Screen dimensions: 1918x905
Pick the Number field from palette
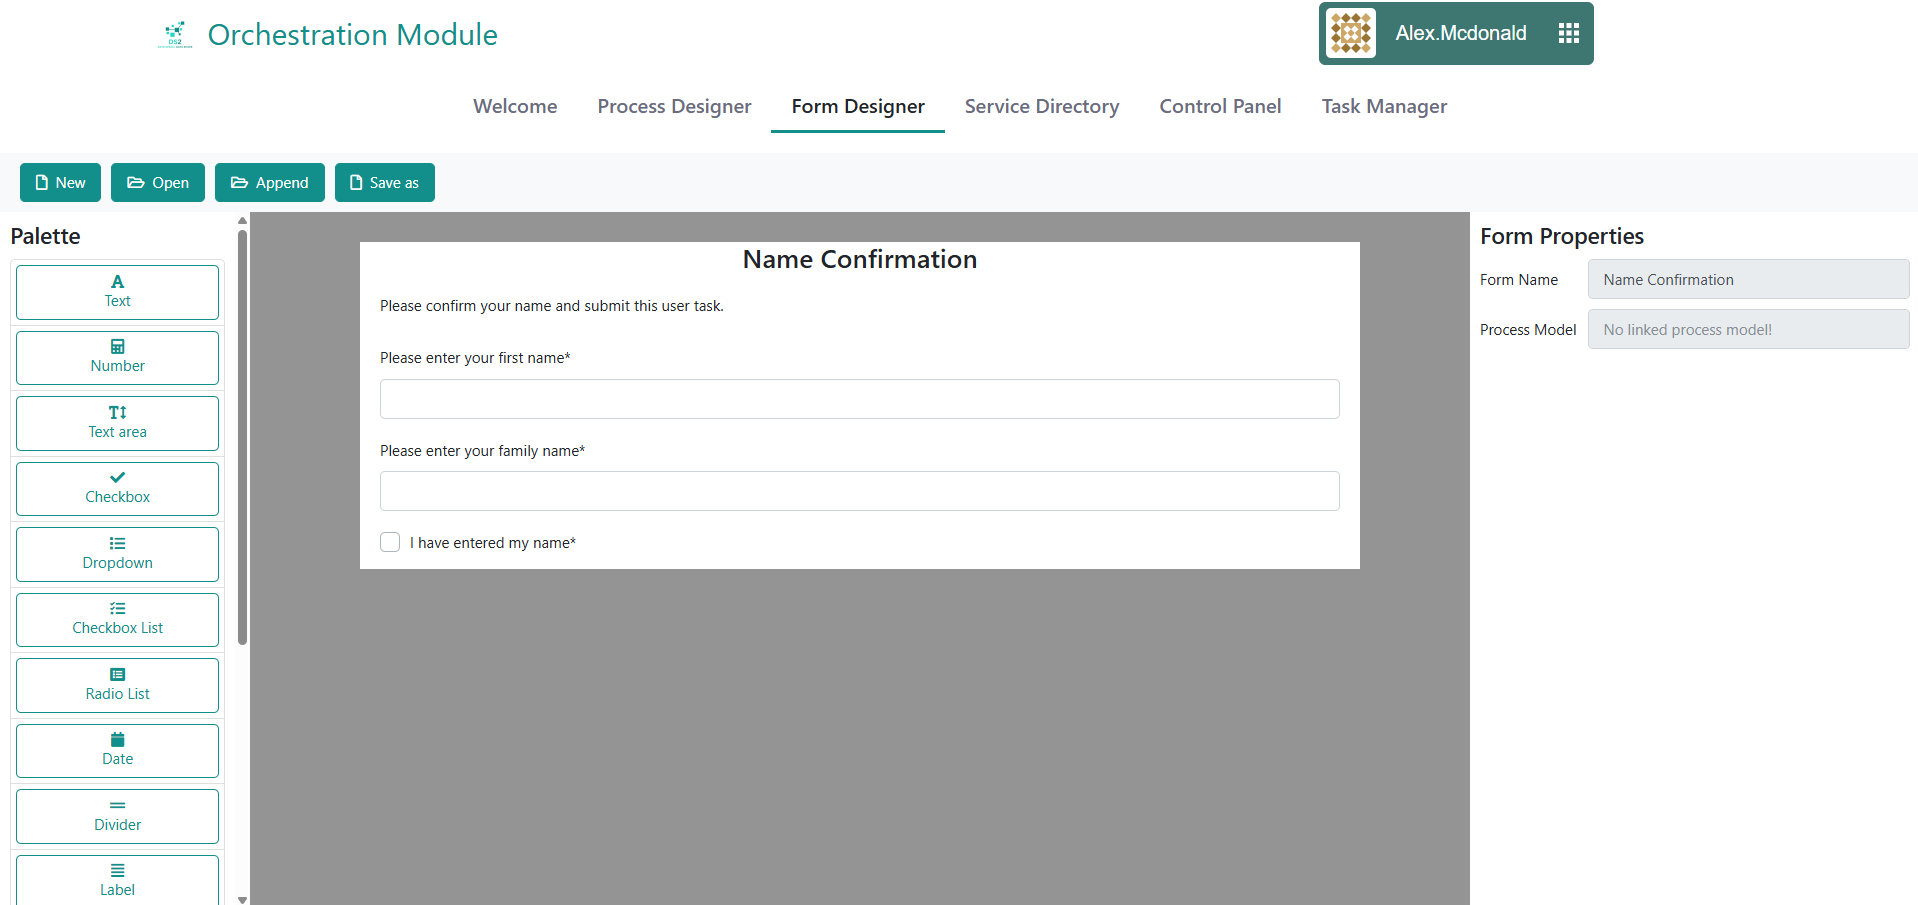pos(117,358)
